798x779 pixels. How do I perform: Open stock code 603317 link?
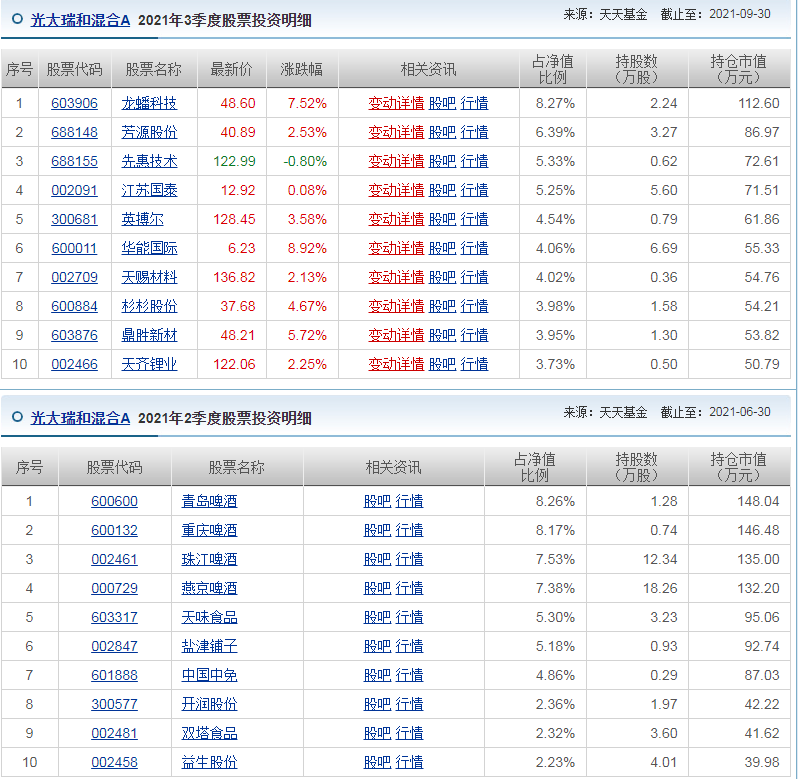[115, 617]
